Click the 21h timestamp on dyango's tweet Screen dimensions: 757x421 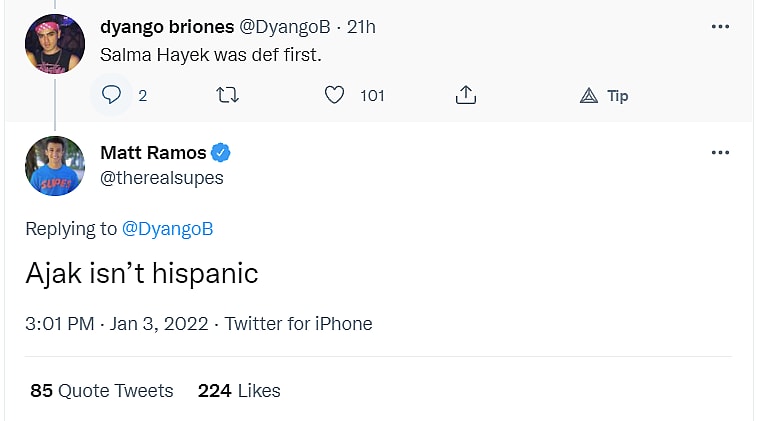(361, 27)
